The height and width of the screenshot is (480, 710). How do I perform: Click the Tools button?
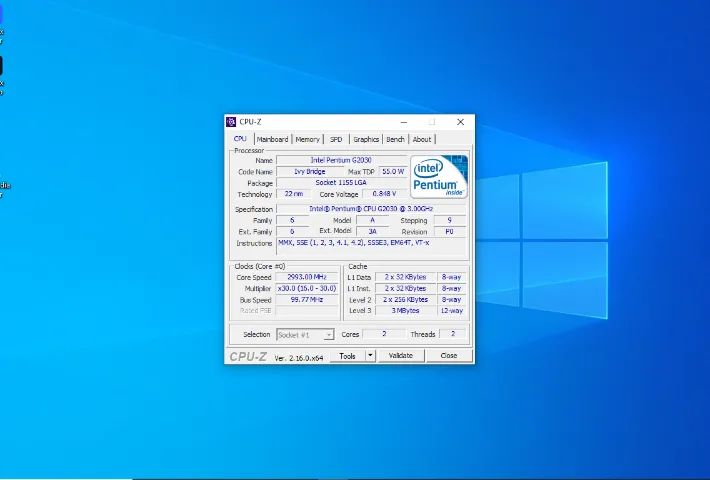point(347,356)
